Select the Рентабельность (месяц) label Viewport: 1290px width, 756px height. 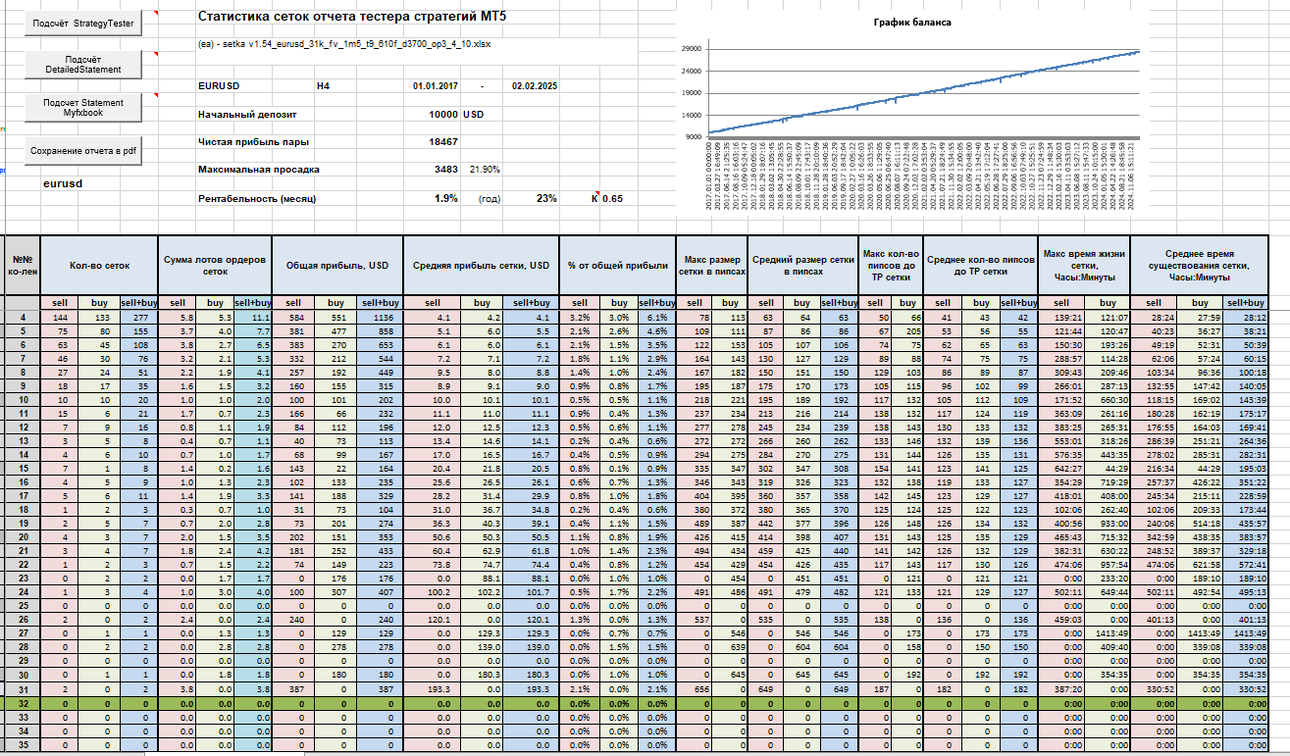[257, 198]
